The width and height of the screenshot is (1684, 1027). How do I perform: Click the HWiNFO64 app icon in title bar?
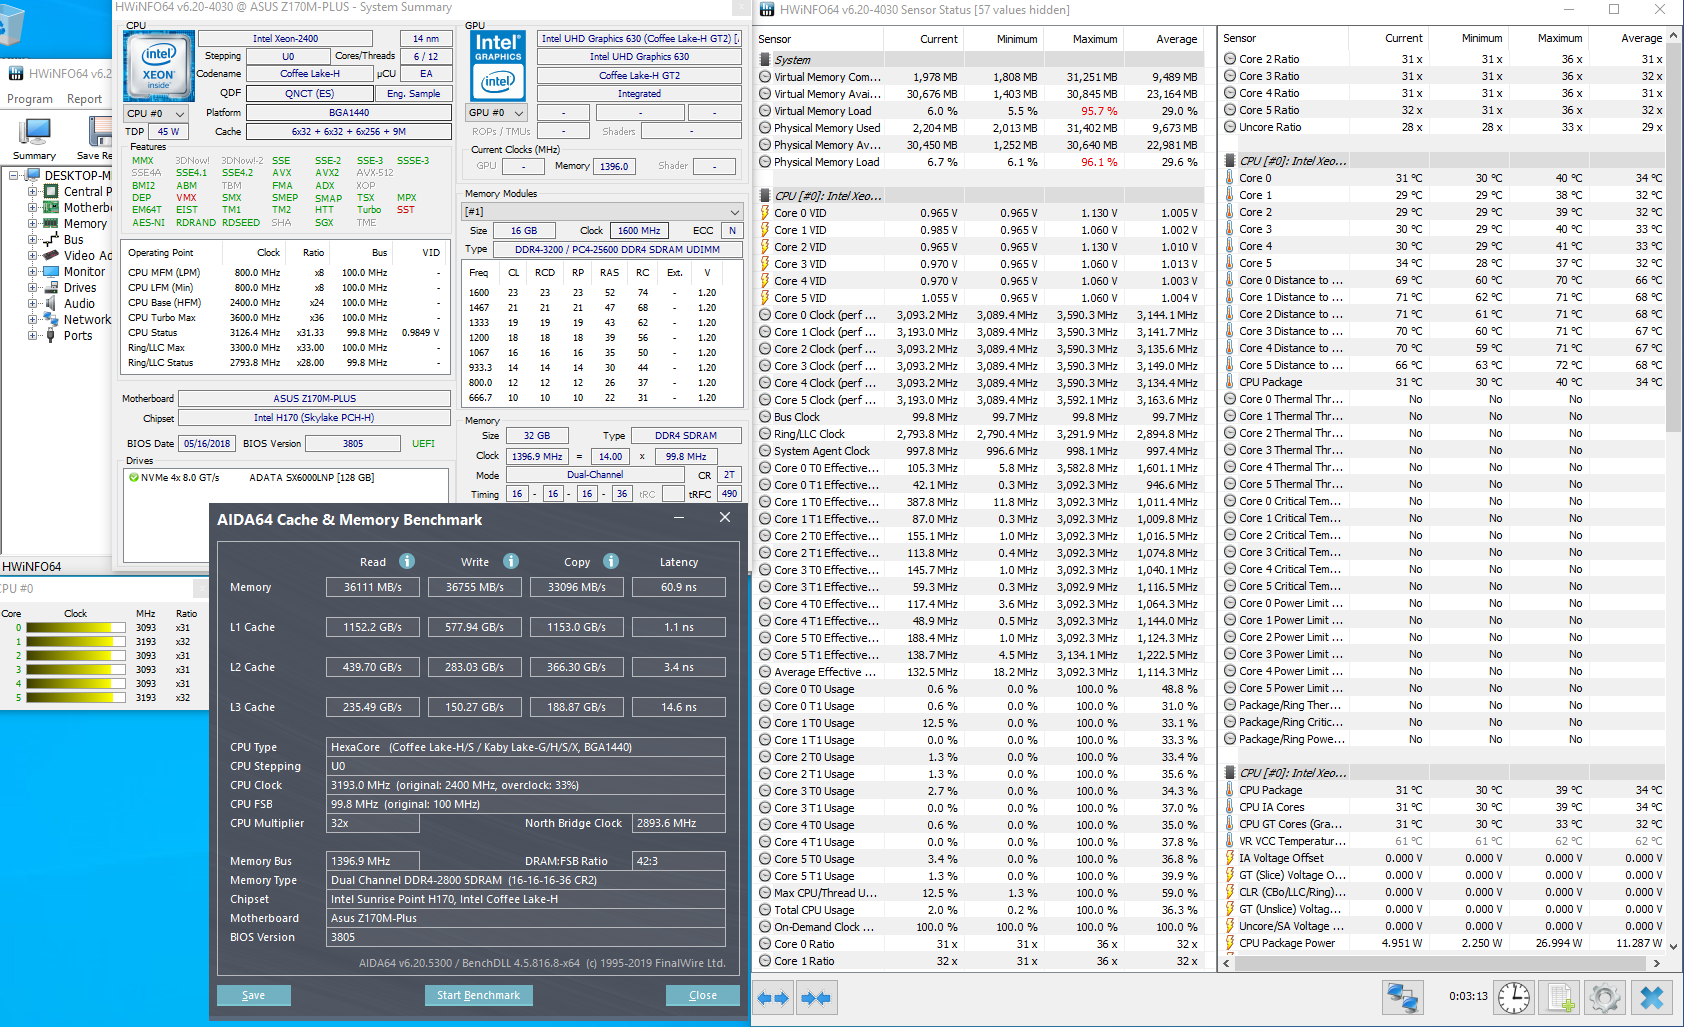tap(767, 10)
